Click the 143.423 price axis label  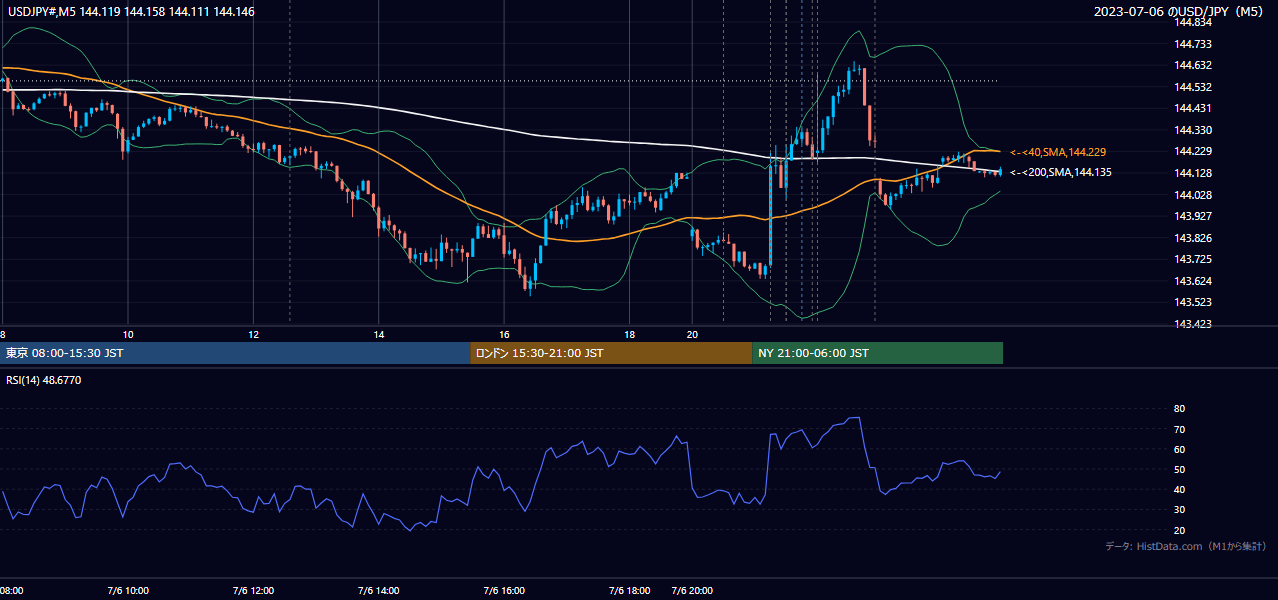pos(1194,324)
